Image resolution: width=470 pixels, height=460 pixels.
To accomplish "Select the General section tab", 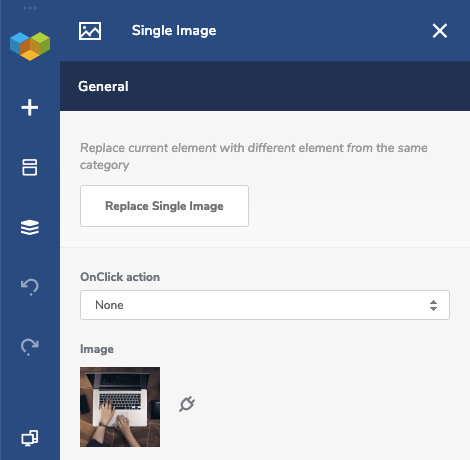I will [103, 86].
